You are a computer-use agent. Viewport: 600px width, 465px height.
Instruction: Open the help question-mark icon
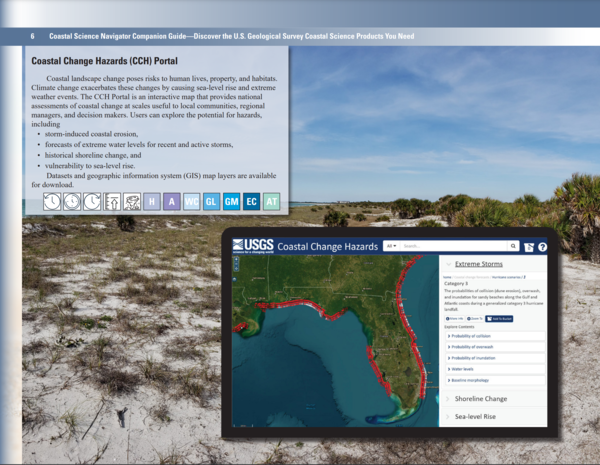542,247
